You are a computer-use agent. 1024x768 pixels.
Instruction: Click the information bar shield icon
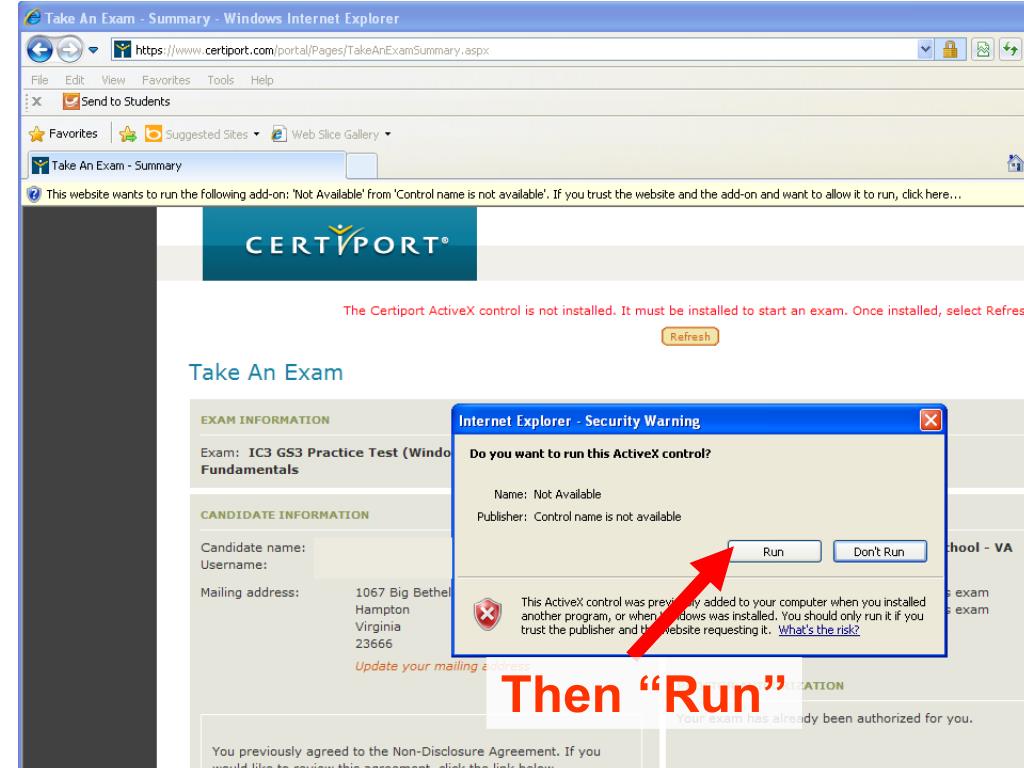coord(34,194)
